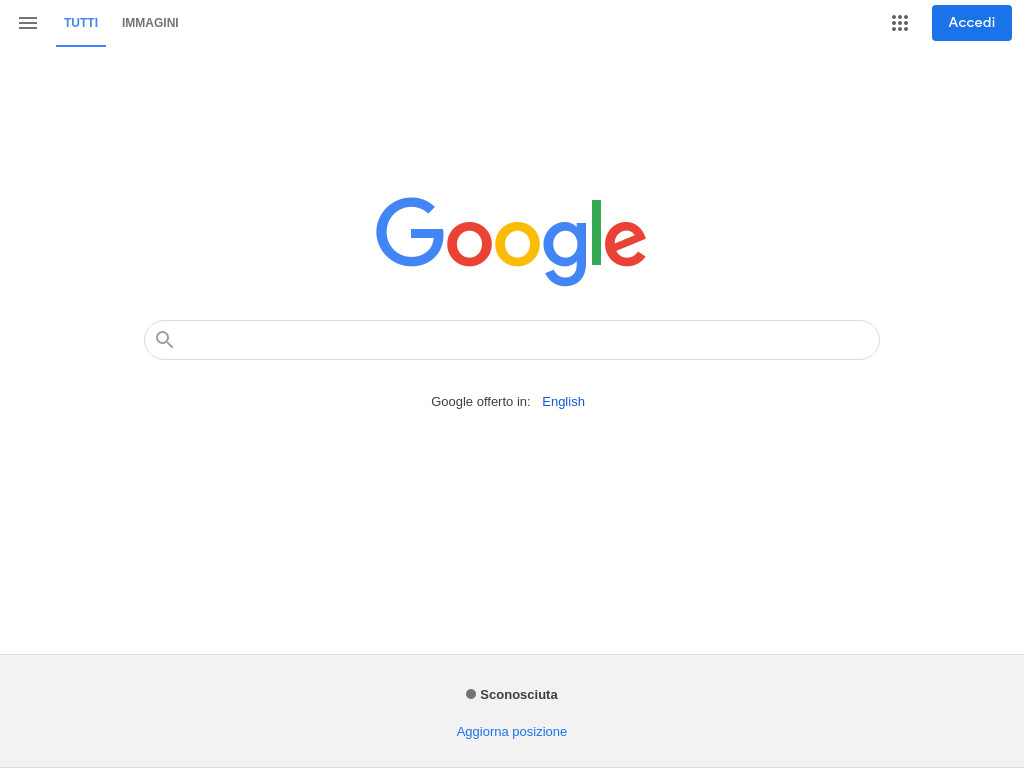The height and width of the screenshot is (768, 1024).
Task: Click the 'Google offerto in:' text
Action: pos(481,402)
